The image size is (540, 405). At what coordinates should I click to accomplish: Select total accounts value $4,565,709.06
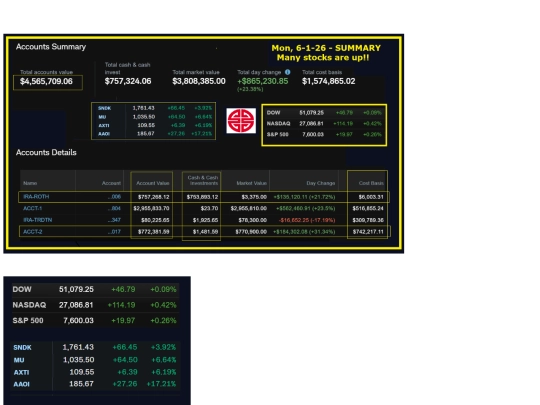coord(46,81)
